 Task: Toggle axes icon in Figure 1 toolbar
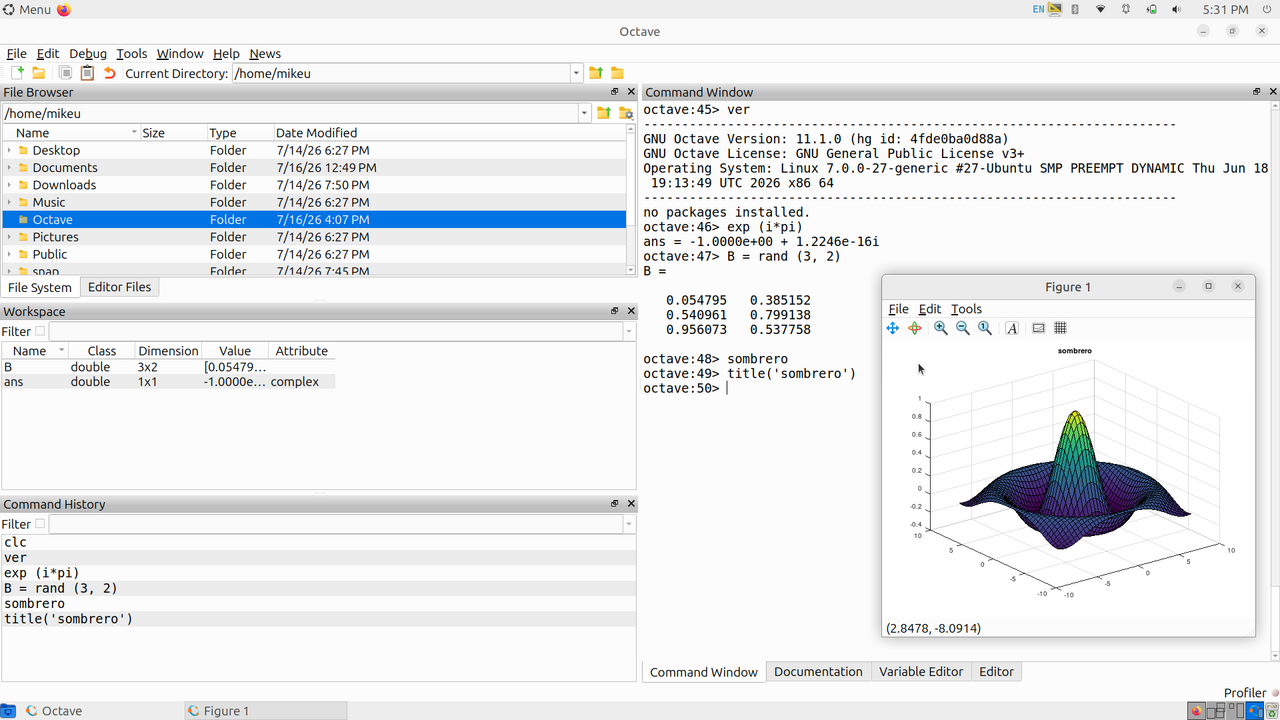coord(1038,328)
